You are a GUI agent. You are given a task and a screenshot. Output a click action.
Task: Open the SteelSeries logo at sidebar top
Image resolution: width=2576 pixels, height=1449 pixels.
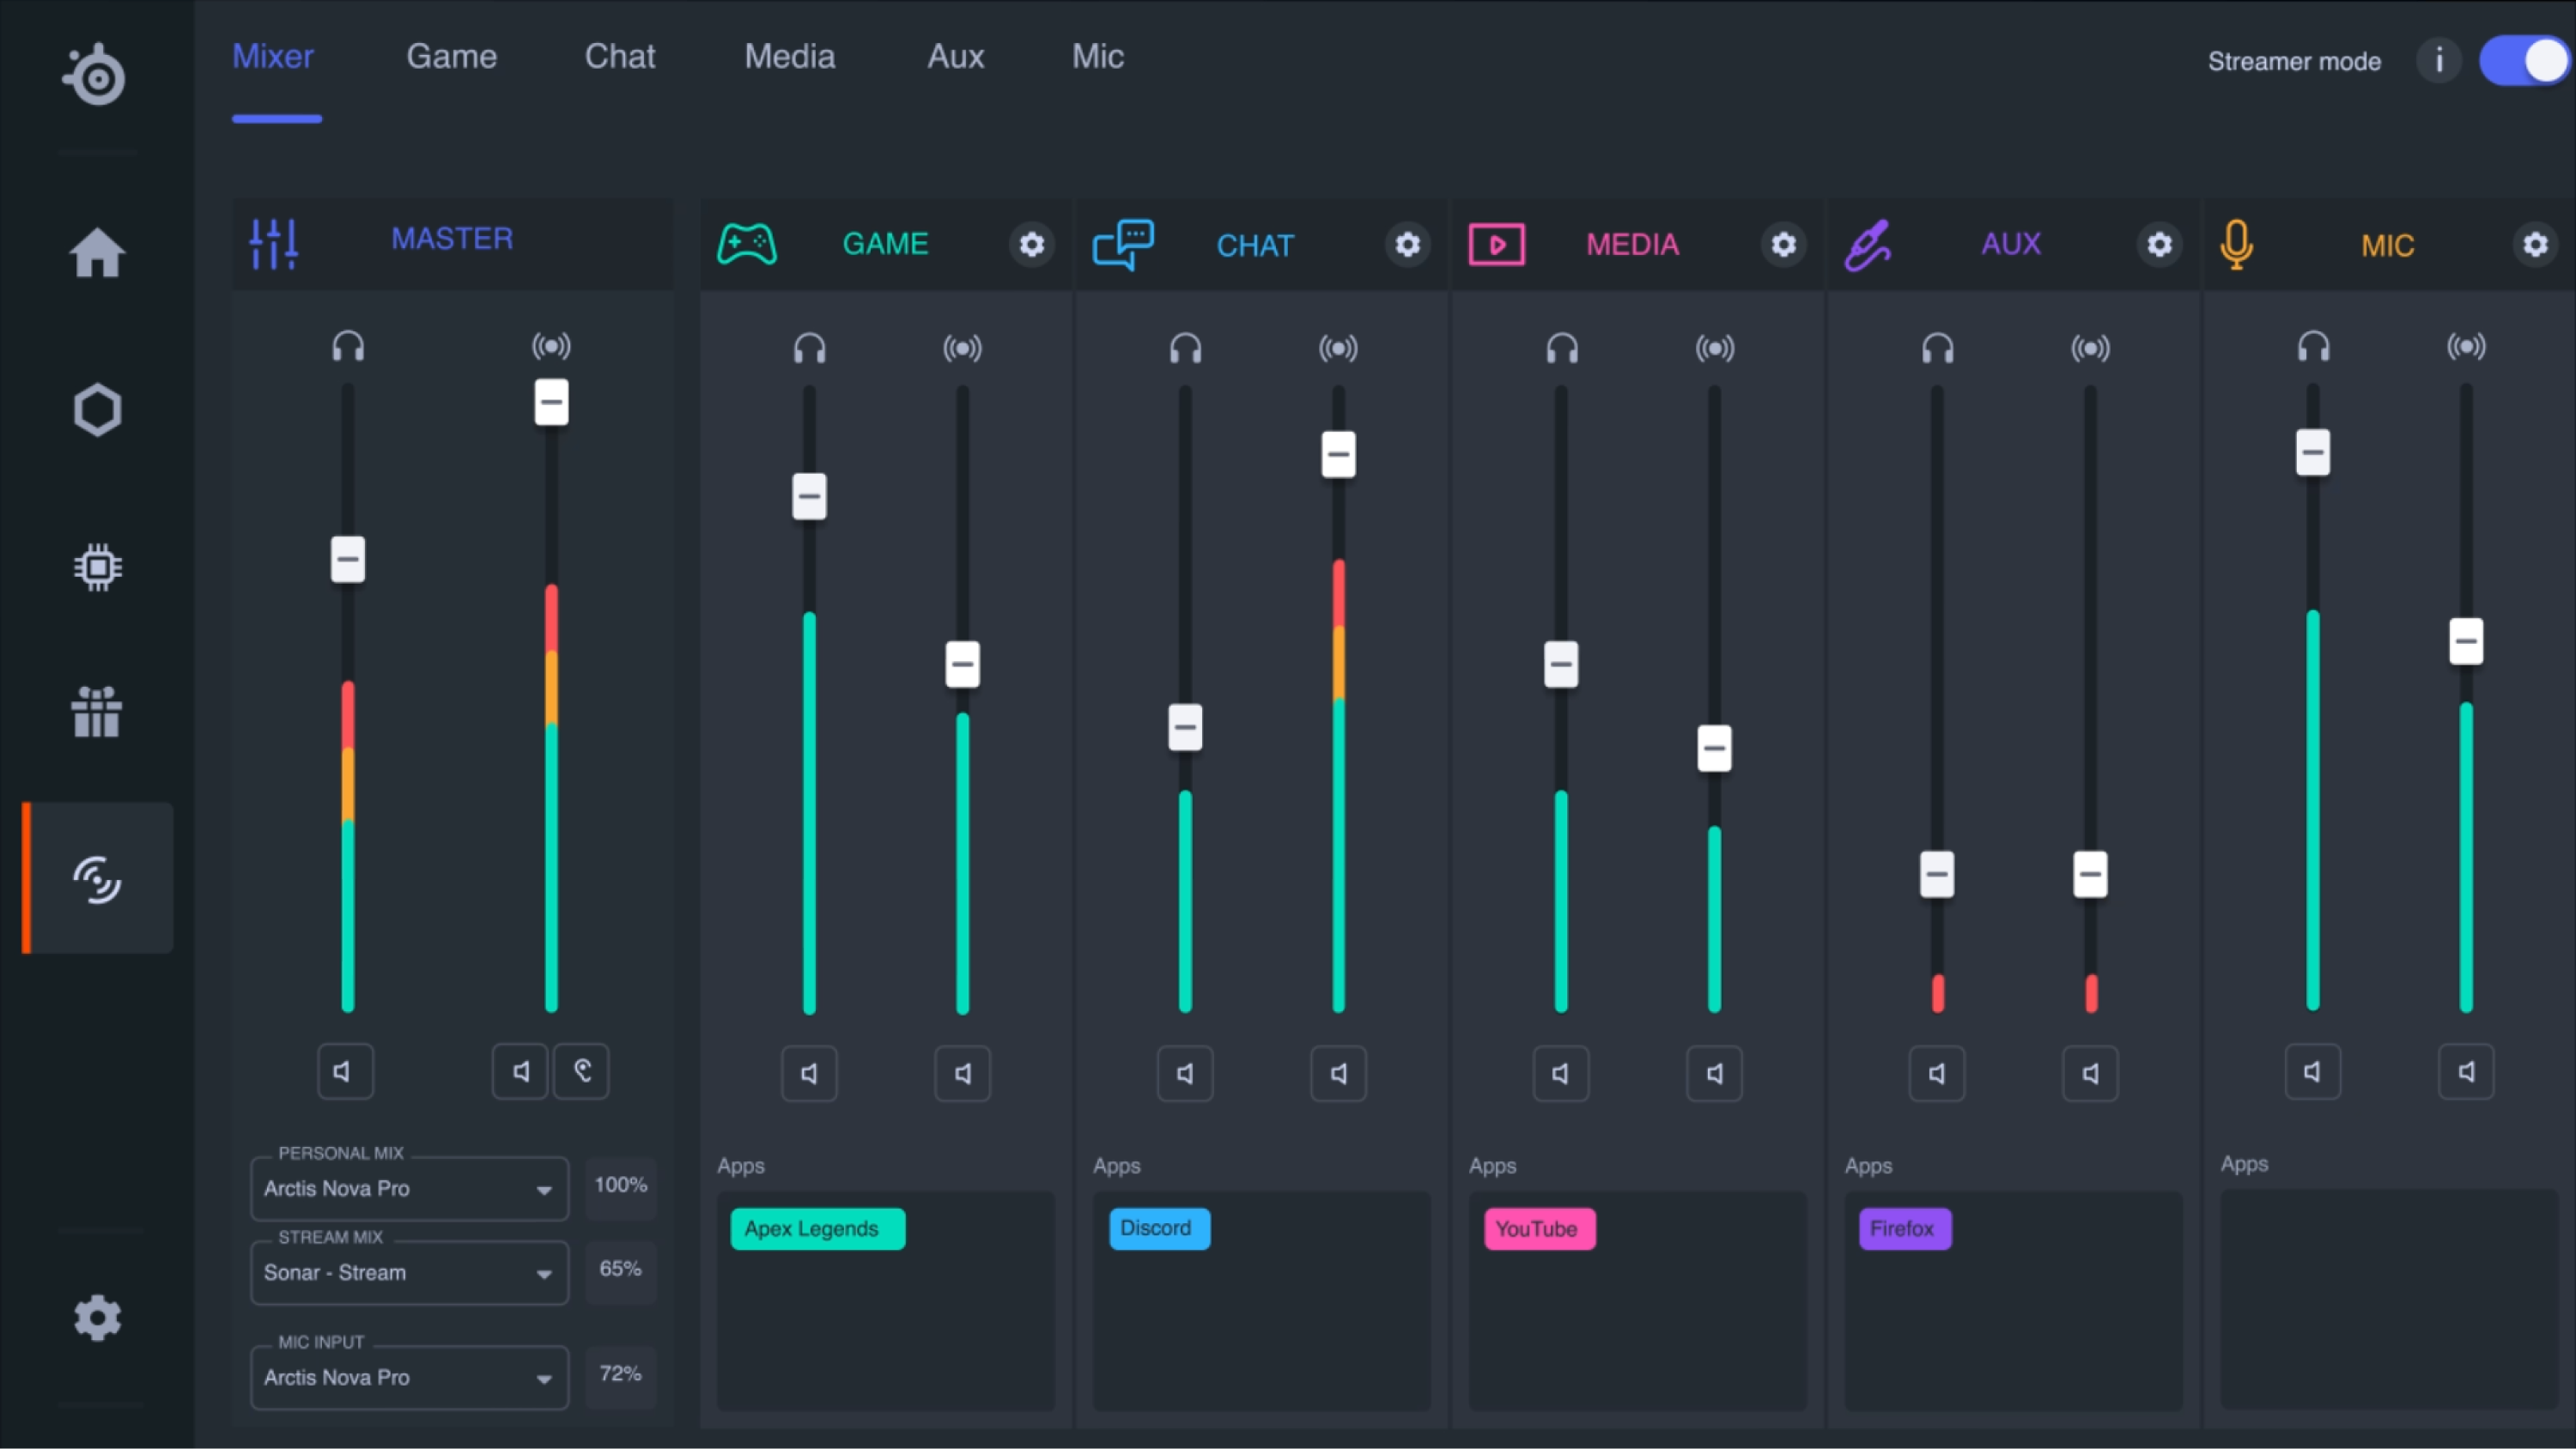95,75
